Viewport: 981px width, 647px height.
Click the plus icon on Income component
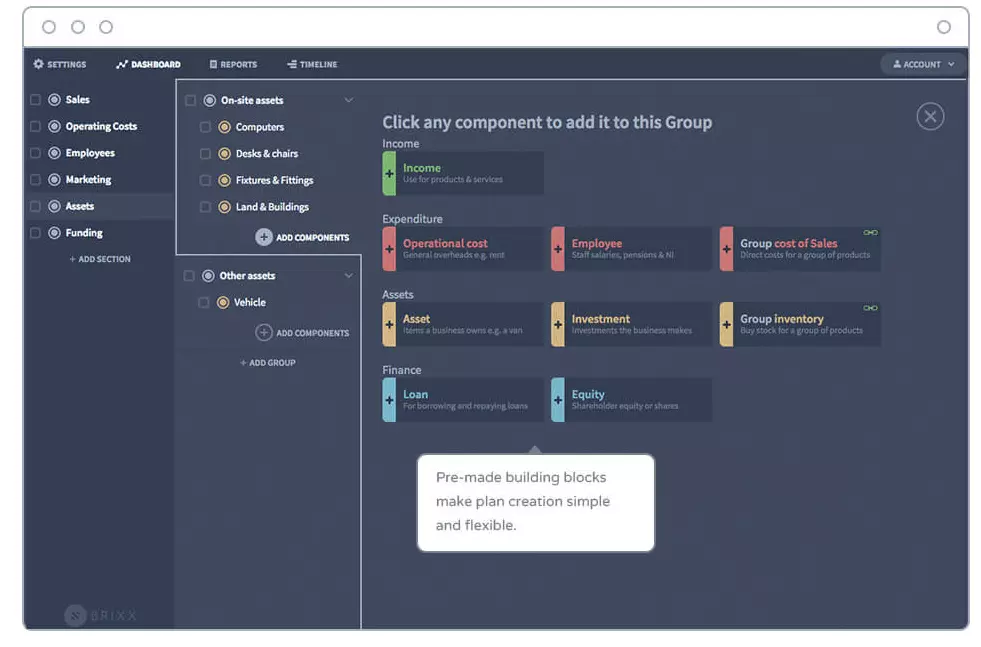coord(389,174)
